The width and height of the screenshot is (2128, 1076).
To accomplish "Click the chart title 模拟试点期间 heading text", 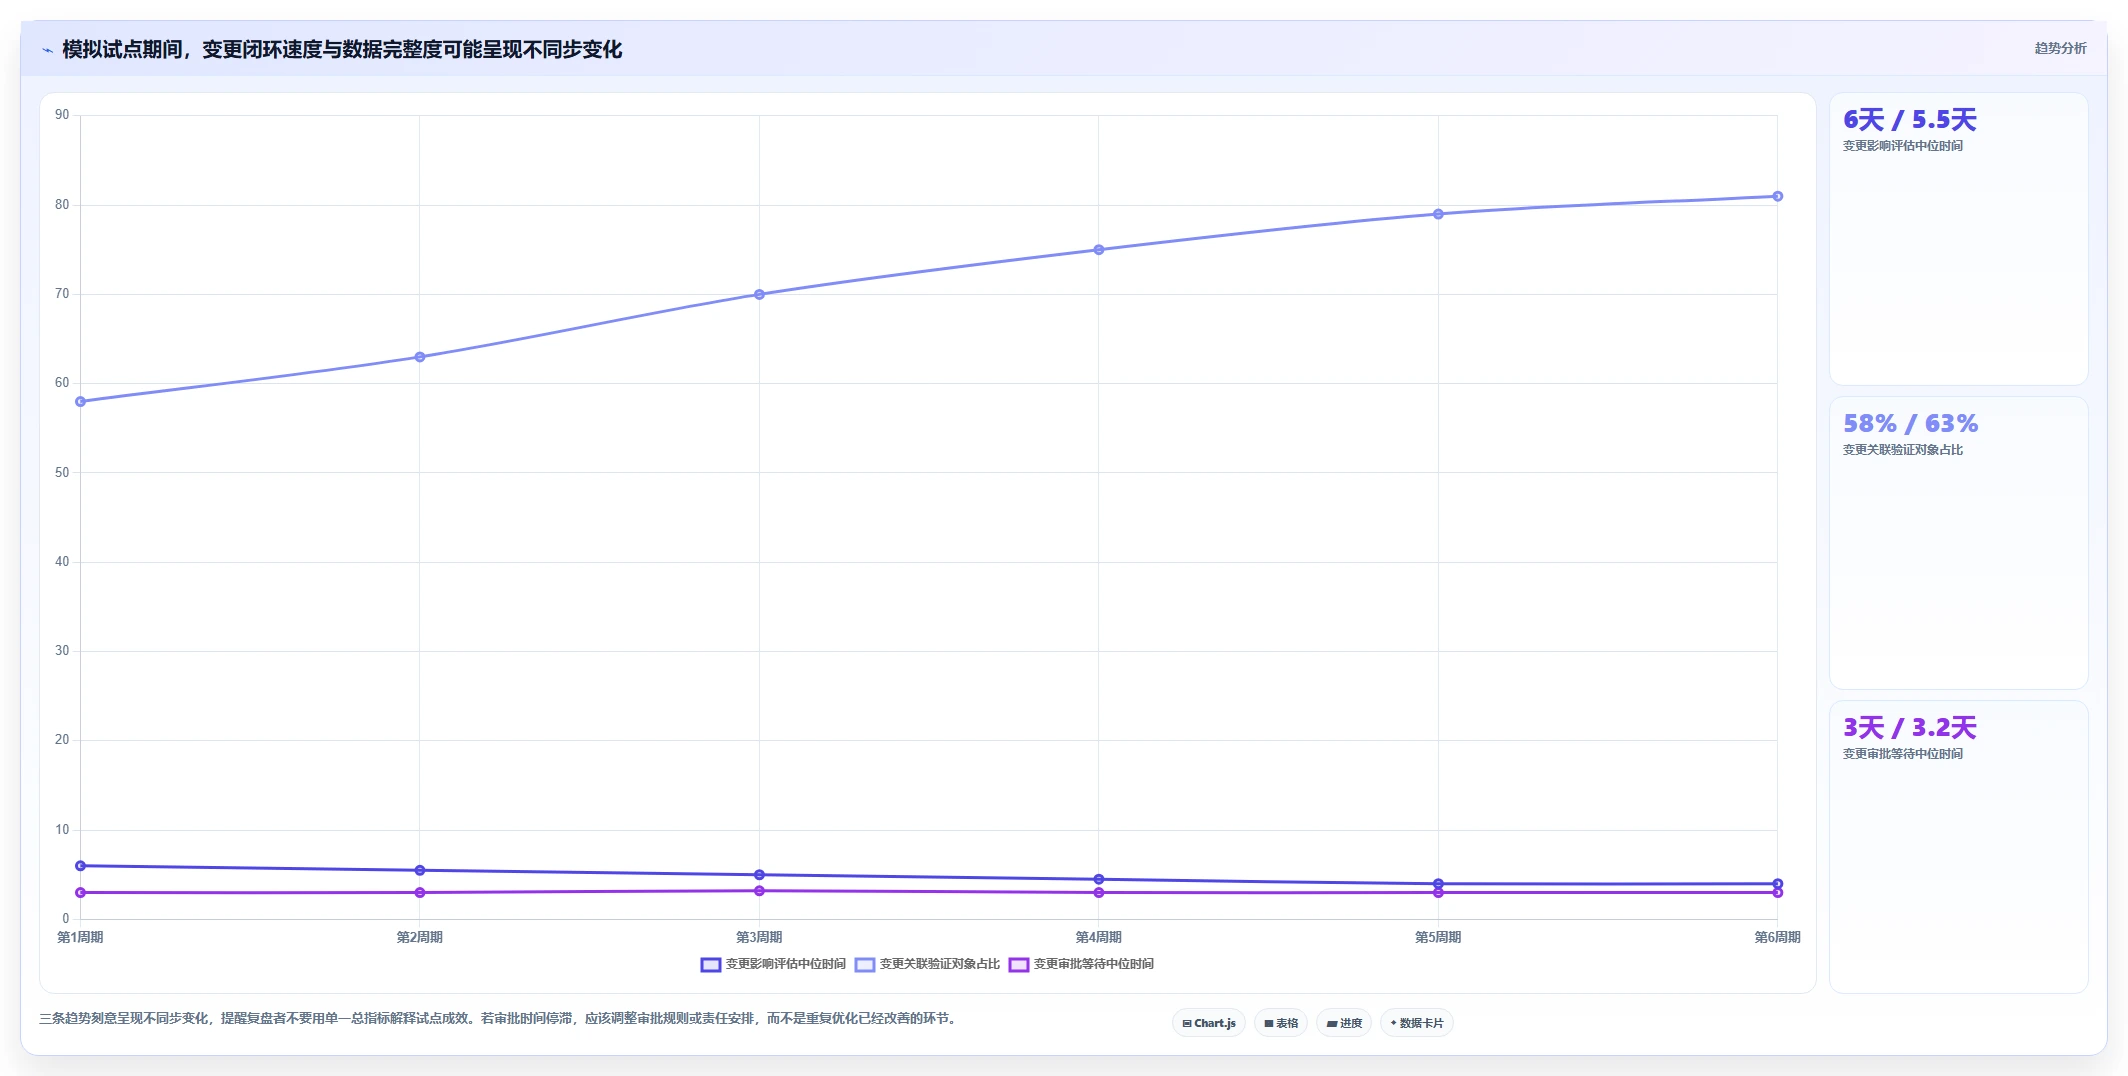I will [342, 50].
